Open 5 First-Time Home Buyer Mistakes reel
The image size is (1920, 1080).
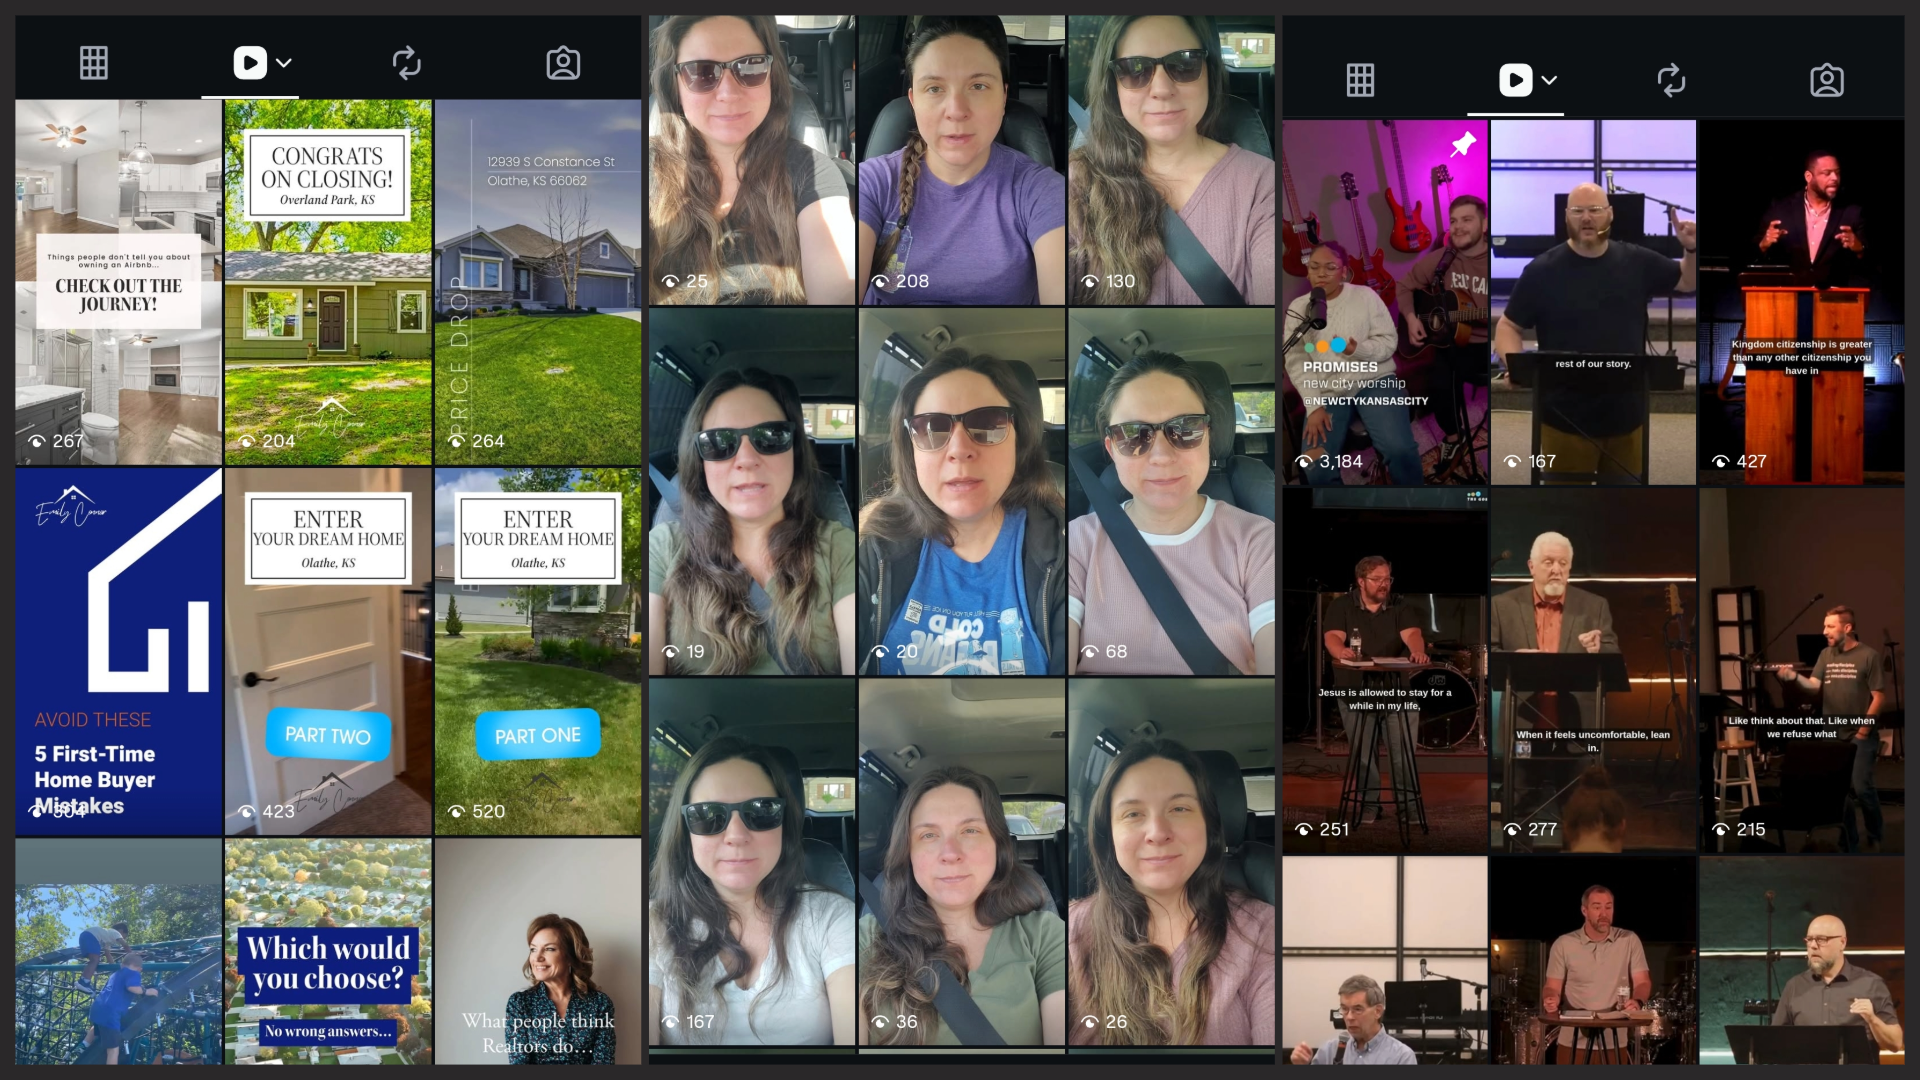click(x=118, y=652)
